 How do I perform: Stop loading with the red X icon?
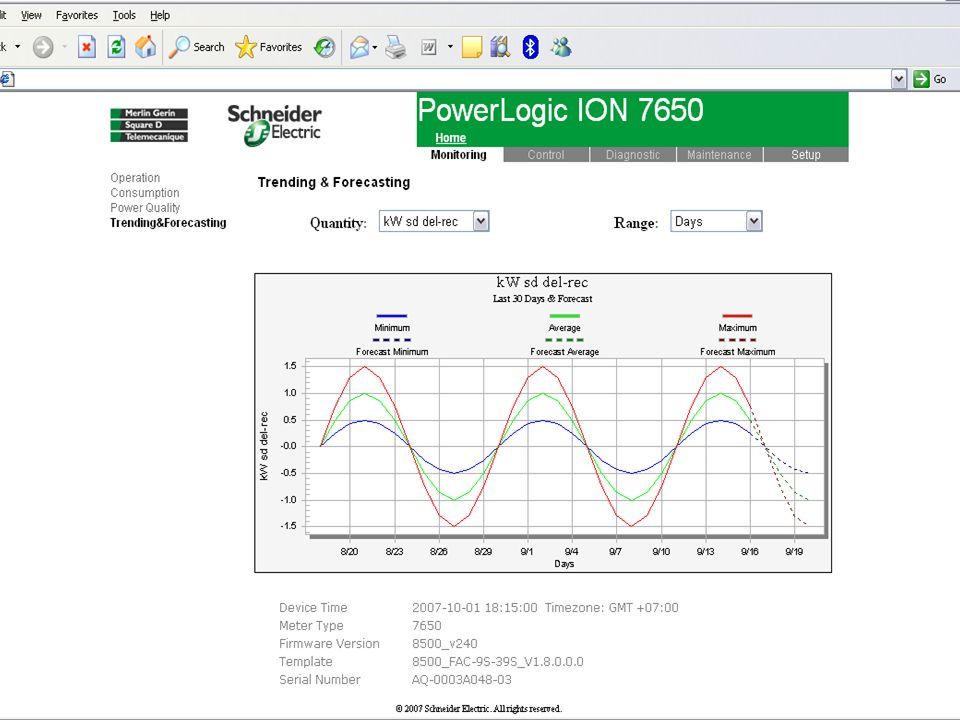tap(87, 47)
